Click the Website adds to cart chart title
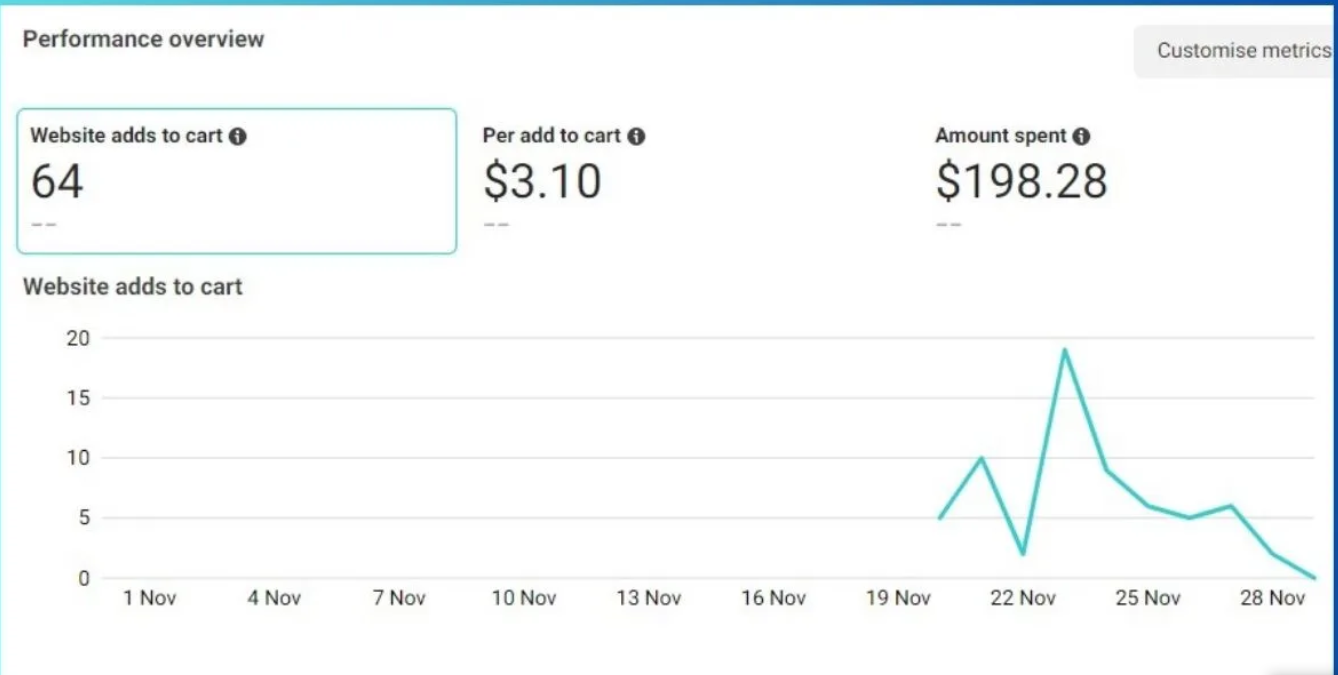The image size is (1338, 675). coord(133,287)
